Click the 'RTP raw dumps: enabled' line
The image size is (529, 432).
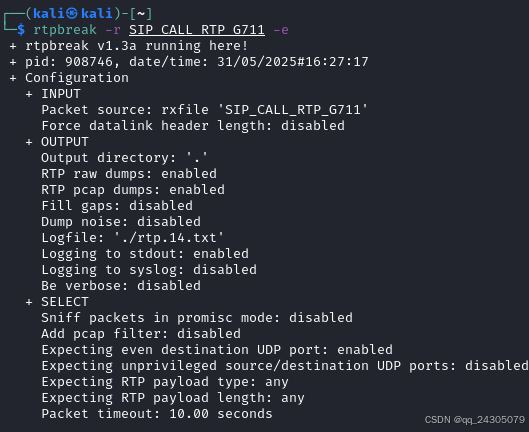pos(129,174)
